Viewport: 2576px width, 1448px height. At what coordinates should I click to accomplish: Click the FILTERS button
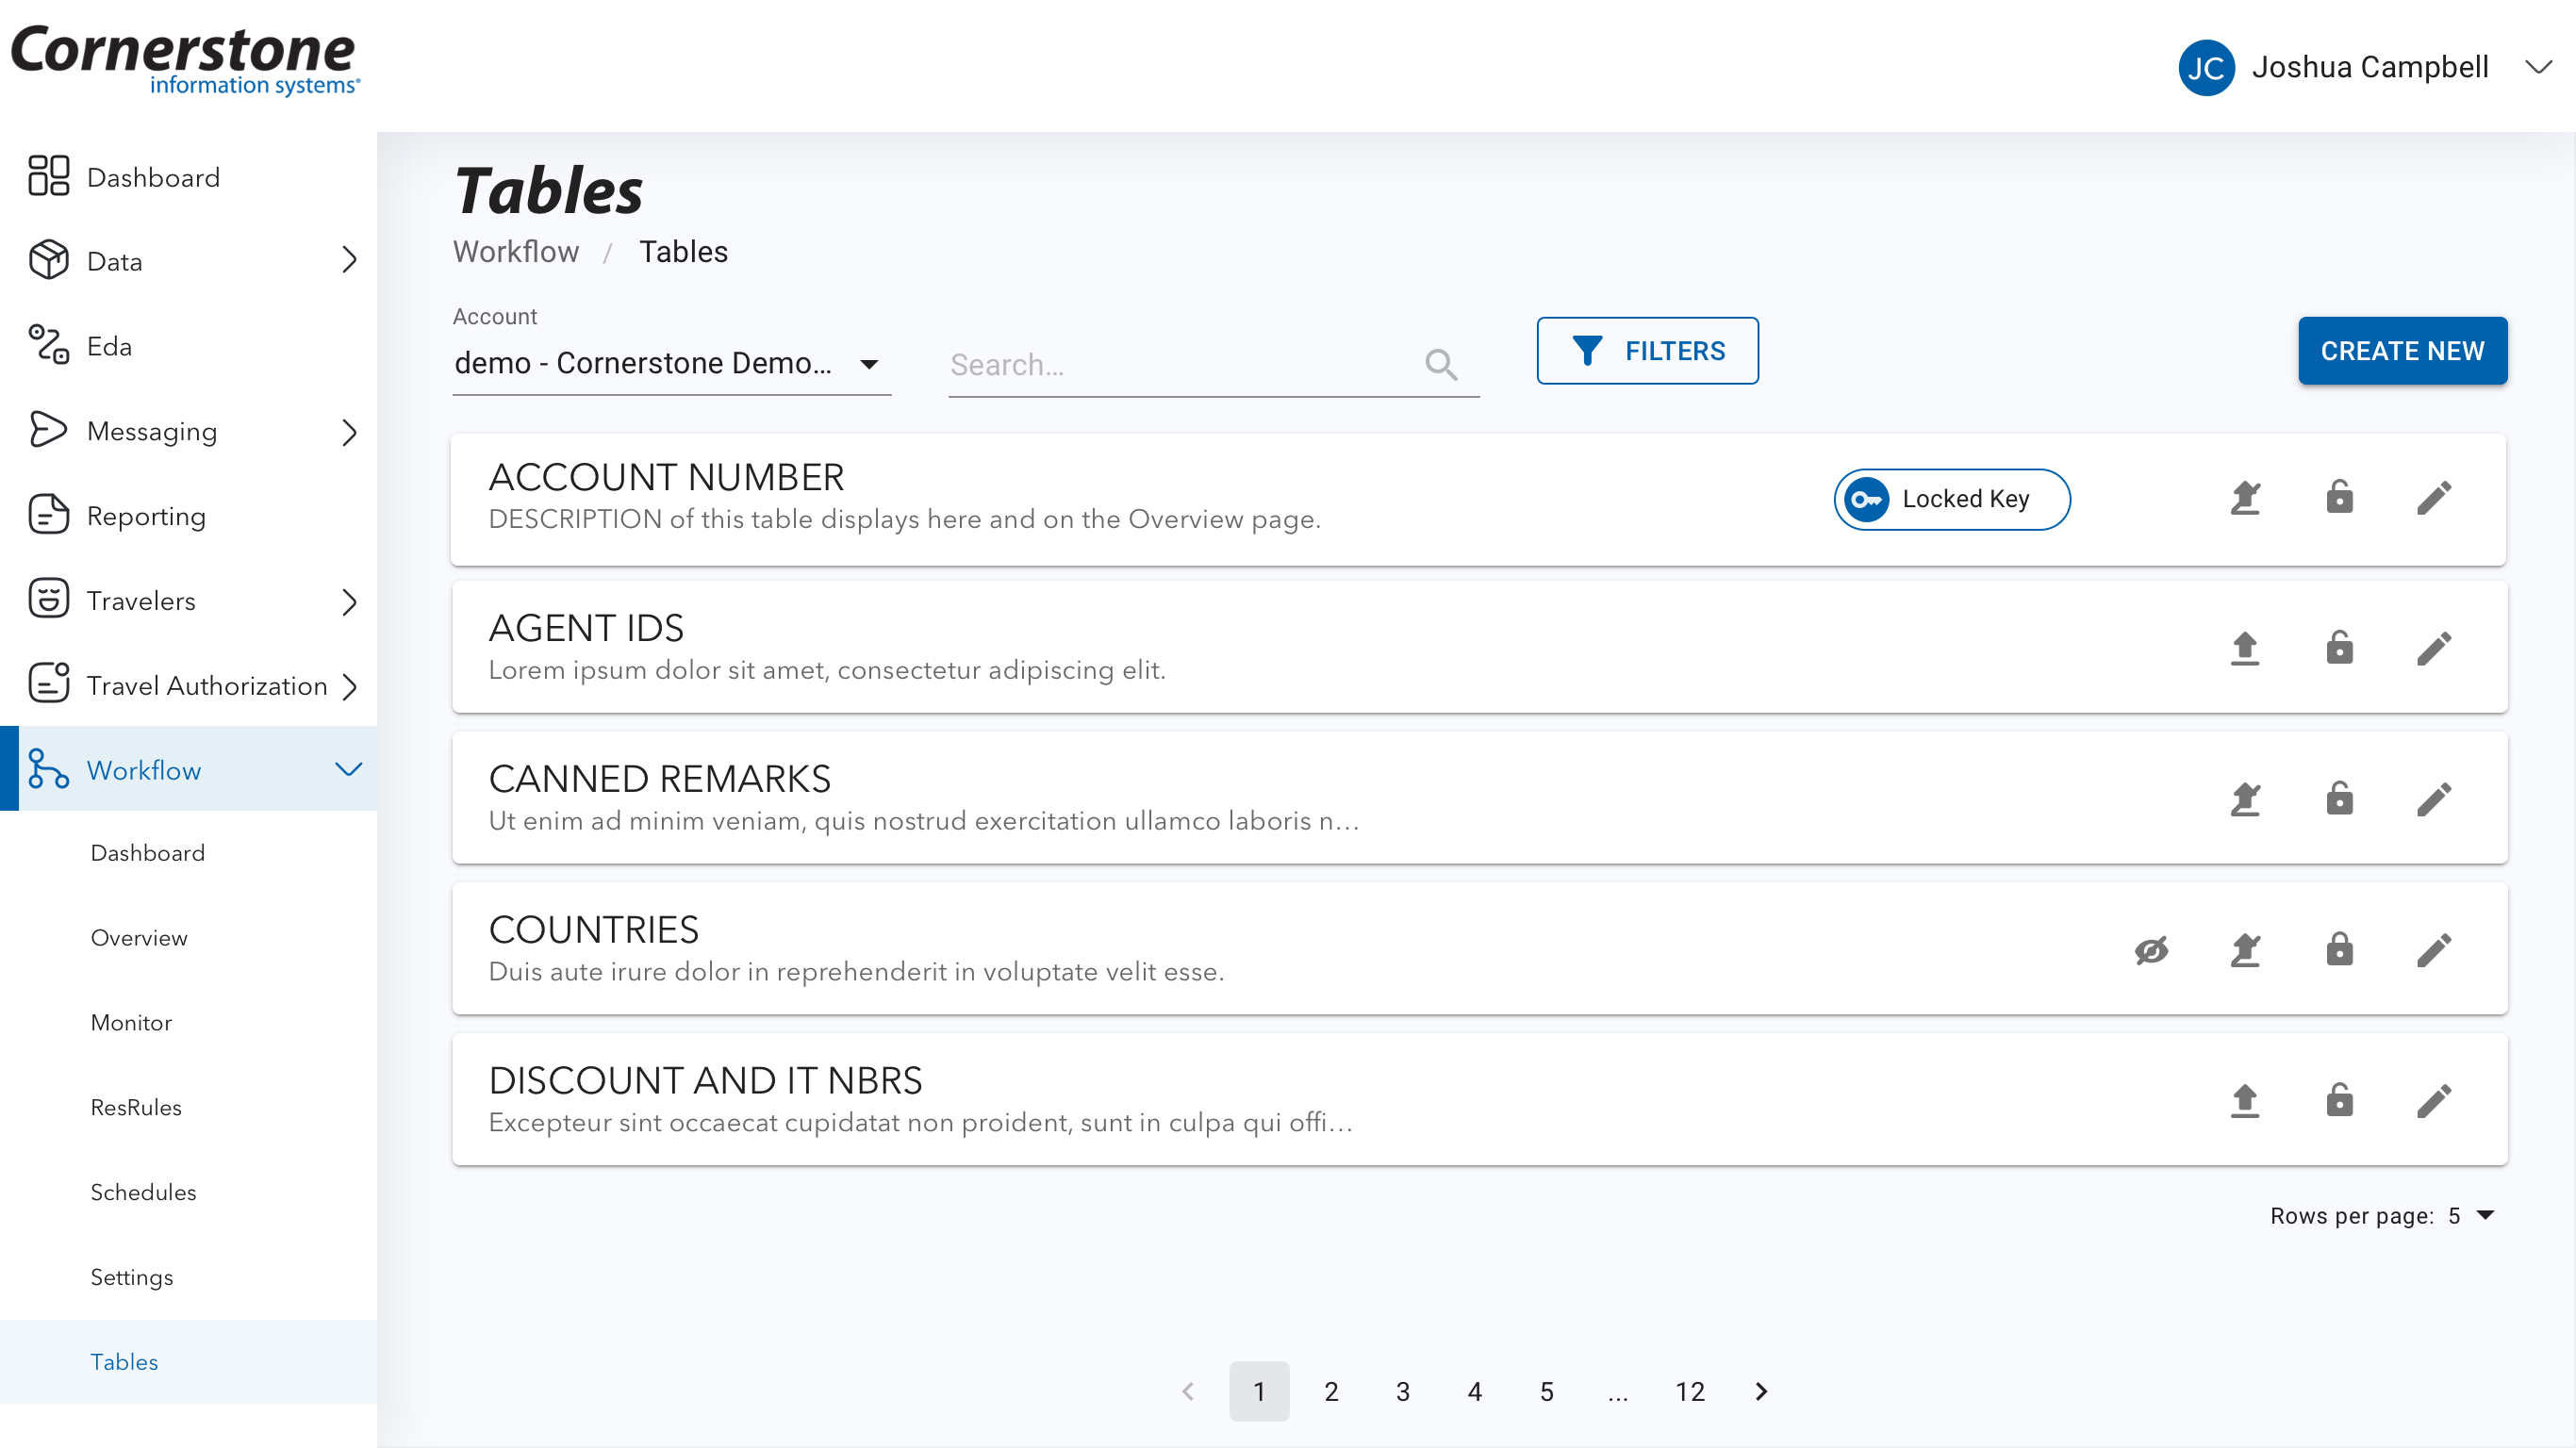coord(1647,351)
